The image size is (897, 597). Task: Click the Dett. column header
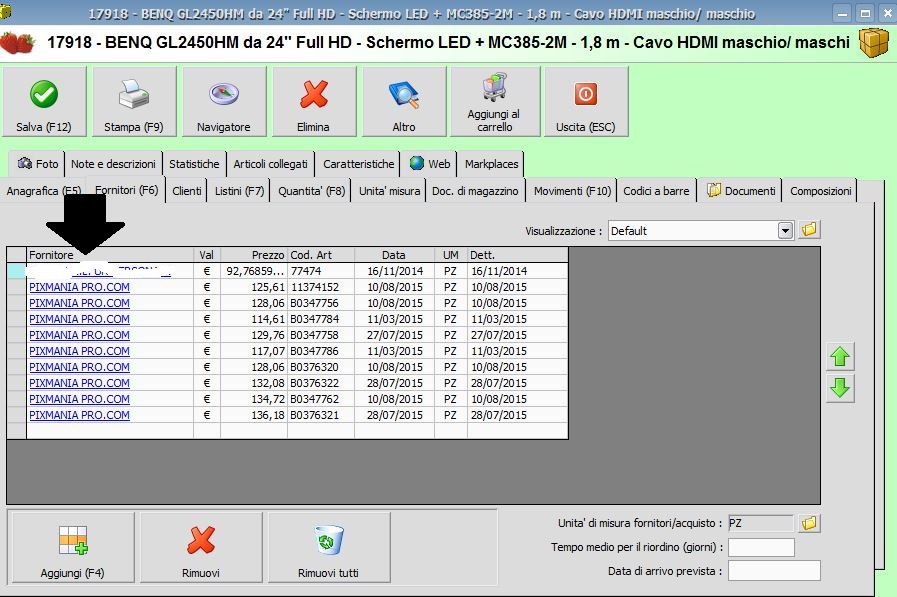point(518,255)
